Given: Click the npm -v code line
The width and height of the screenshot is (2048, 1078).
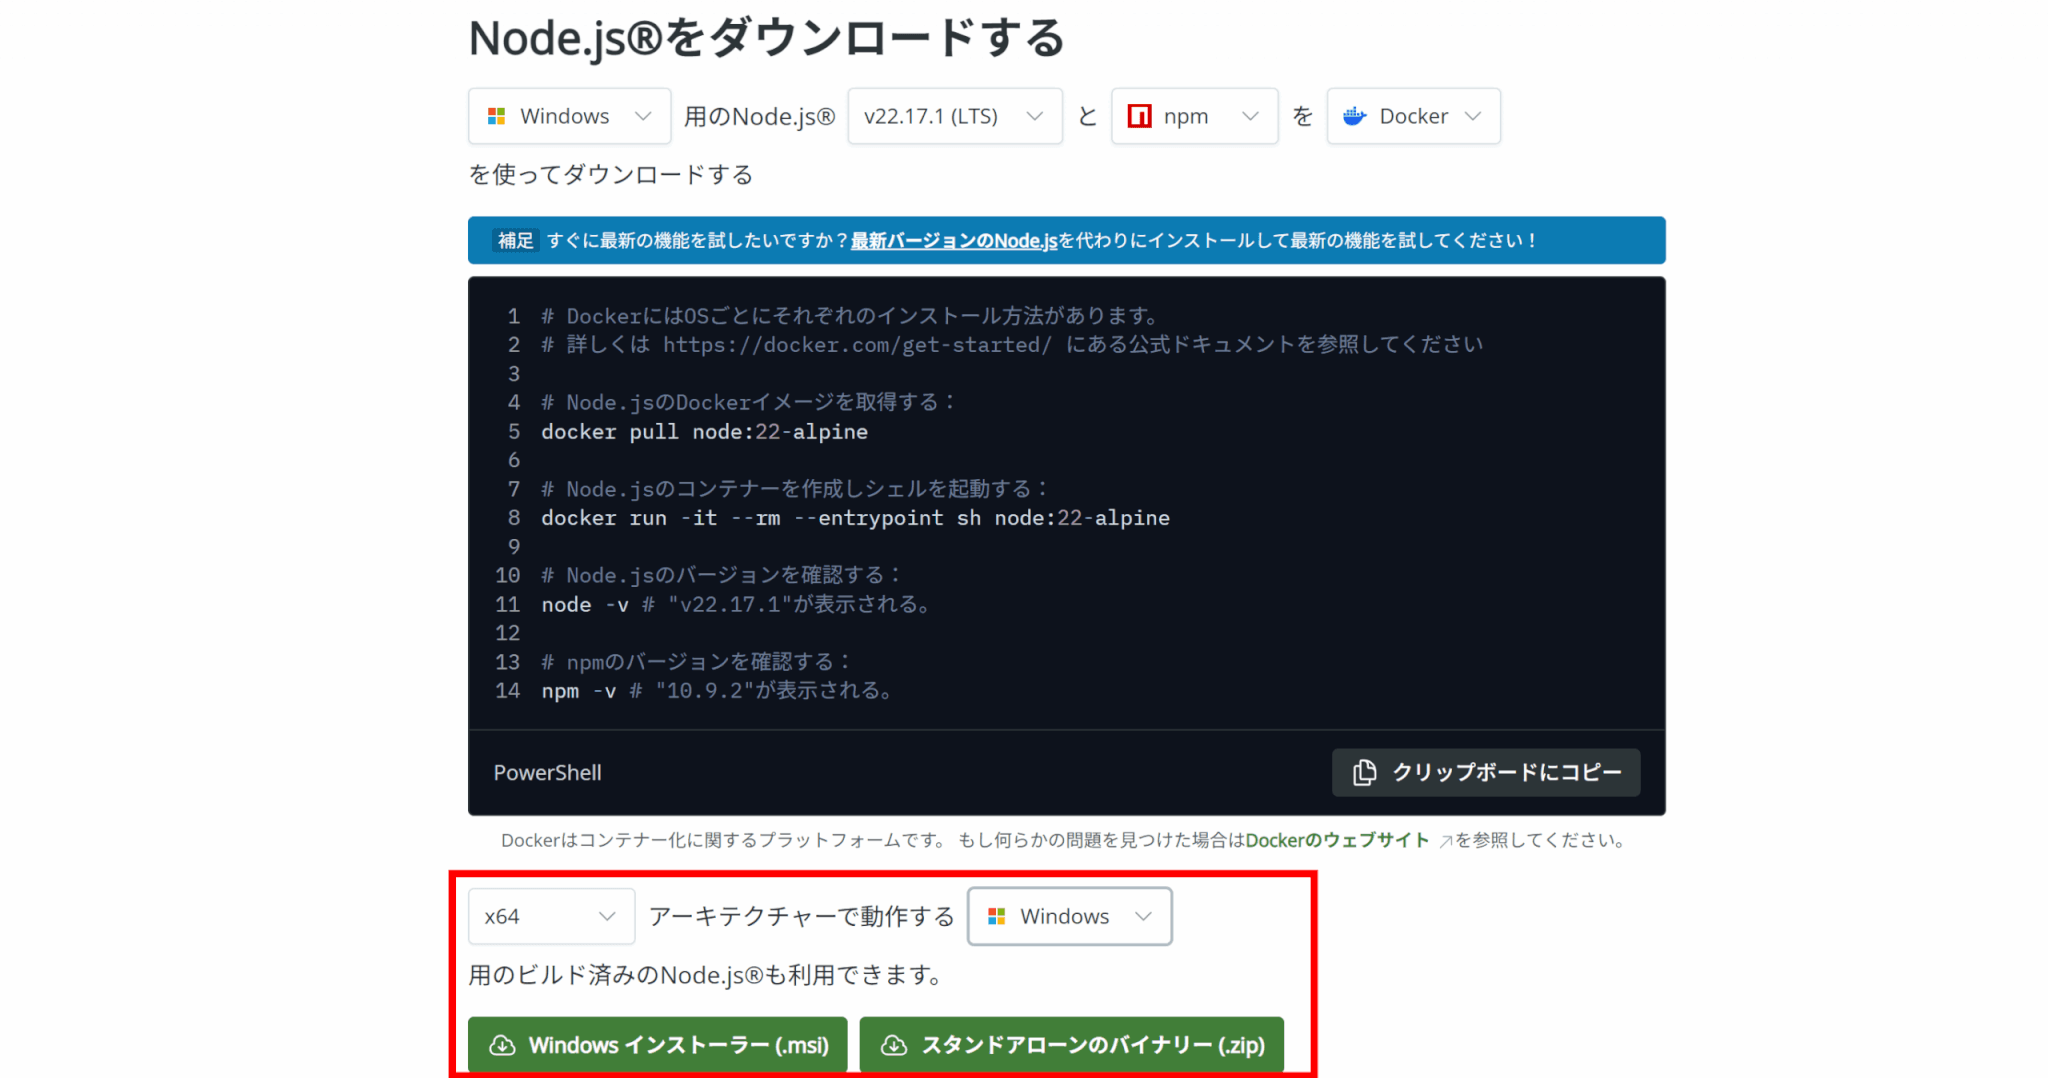Looking at the screenshot, I should [718, 691].
